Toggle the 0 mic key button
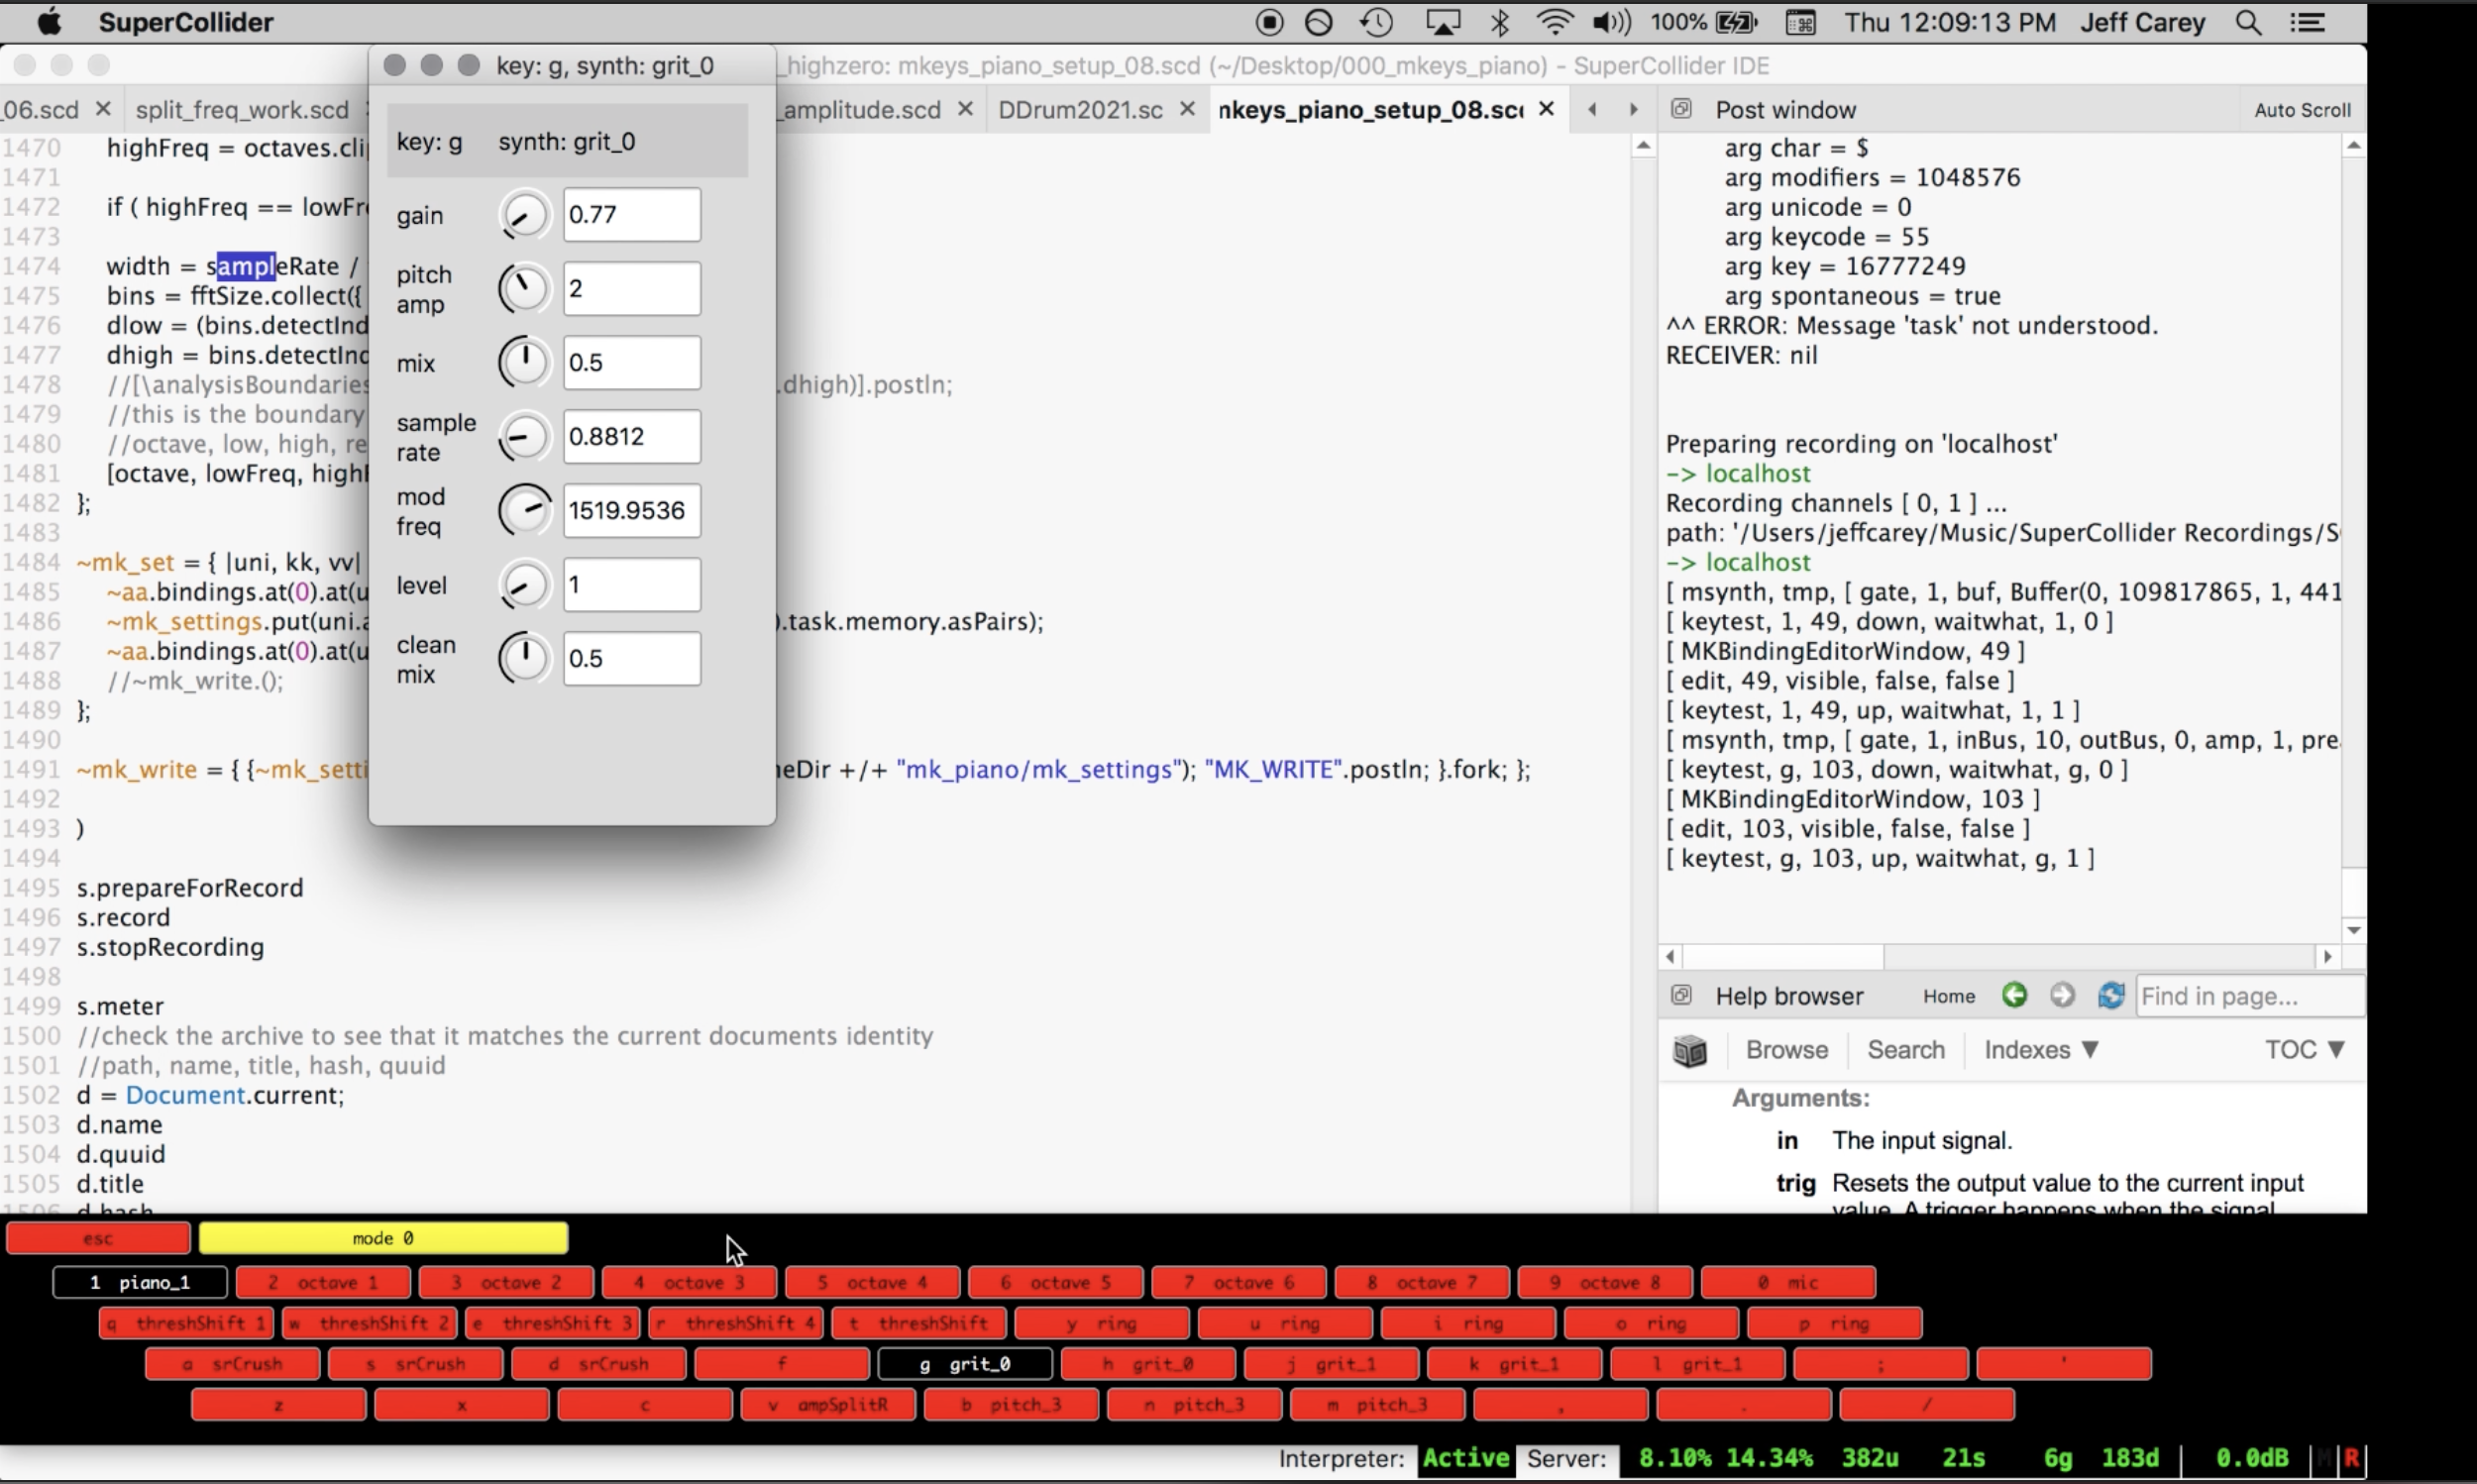Screen dimensions: 2477x1484 (1788, 1282)
